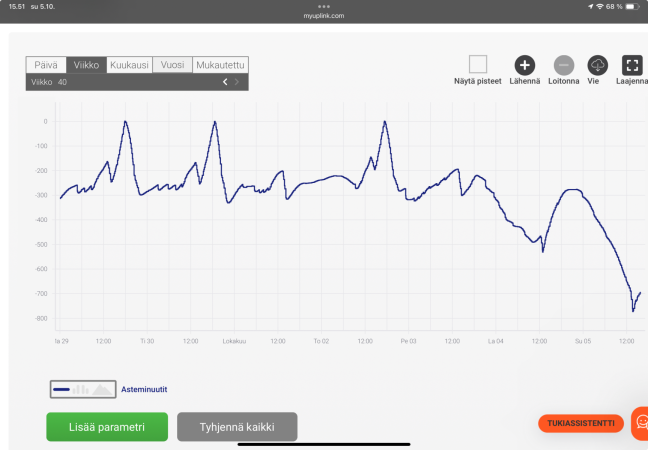Image resolution: width=648 pixels, height=450 pixels.
Task: Export data using the Vie cloud icon
Action: (x=598, y=65)
